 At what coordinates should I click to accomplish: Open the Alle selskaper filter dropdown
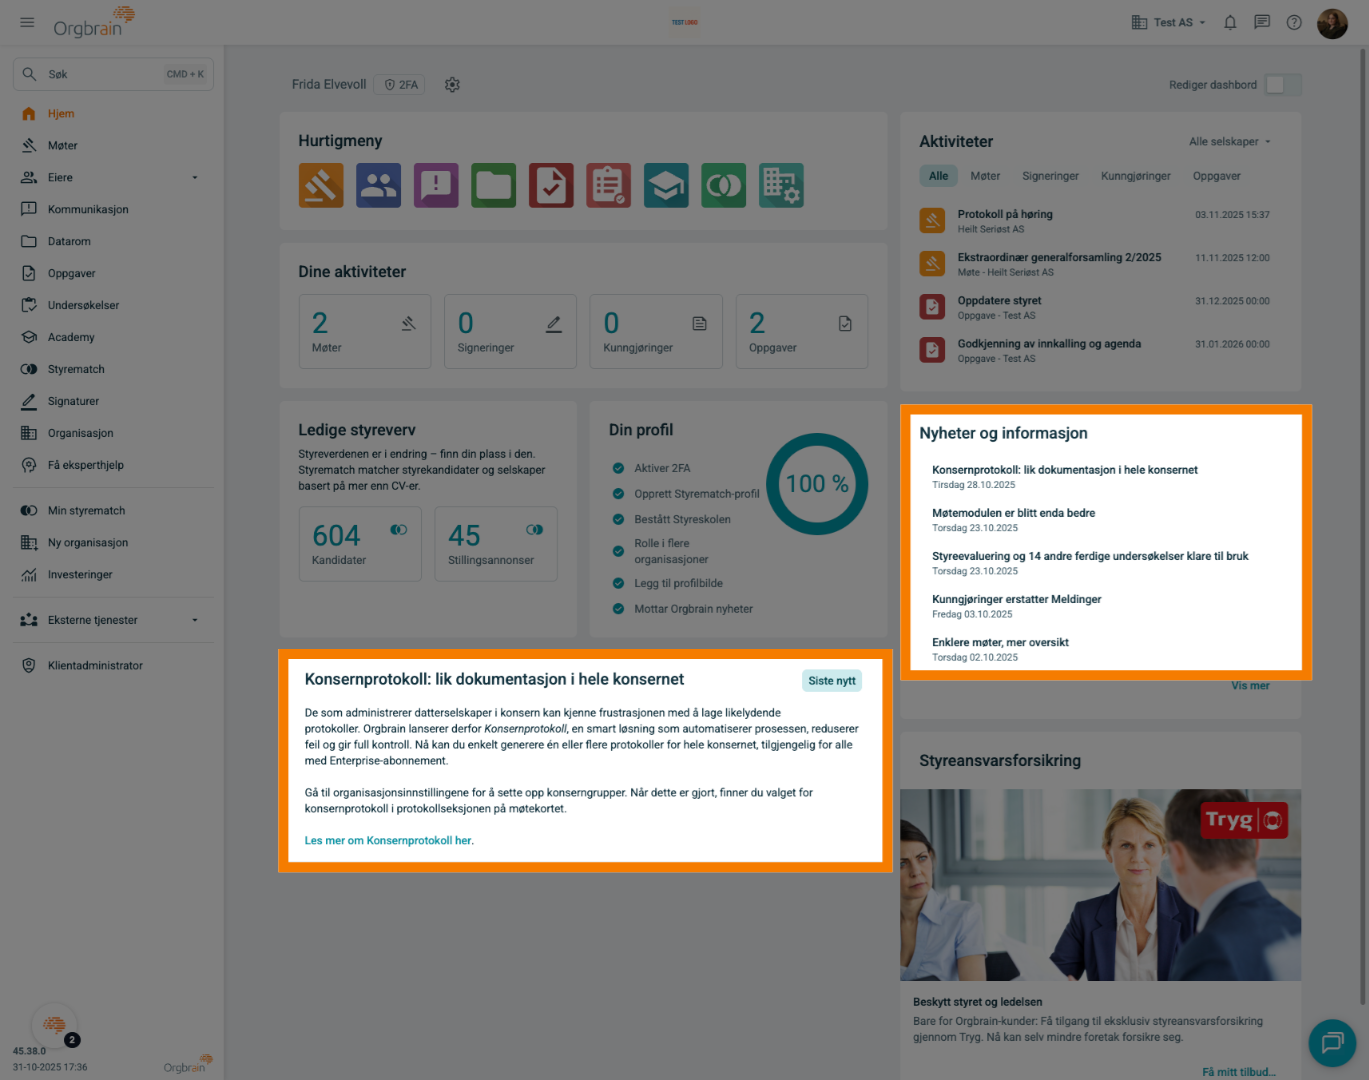click(x=1230, y=142)
